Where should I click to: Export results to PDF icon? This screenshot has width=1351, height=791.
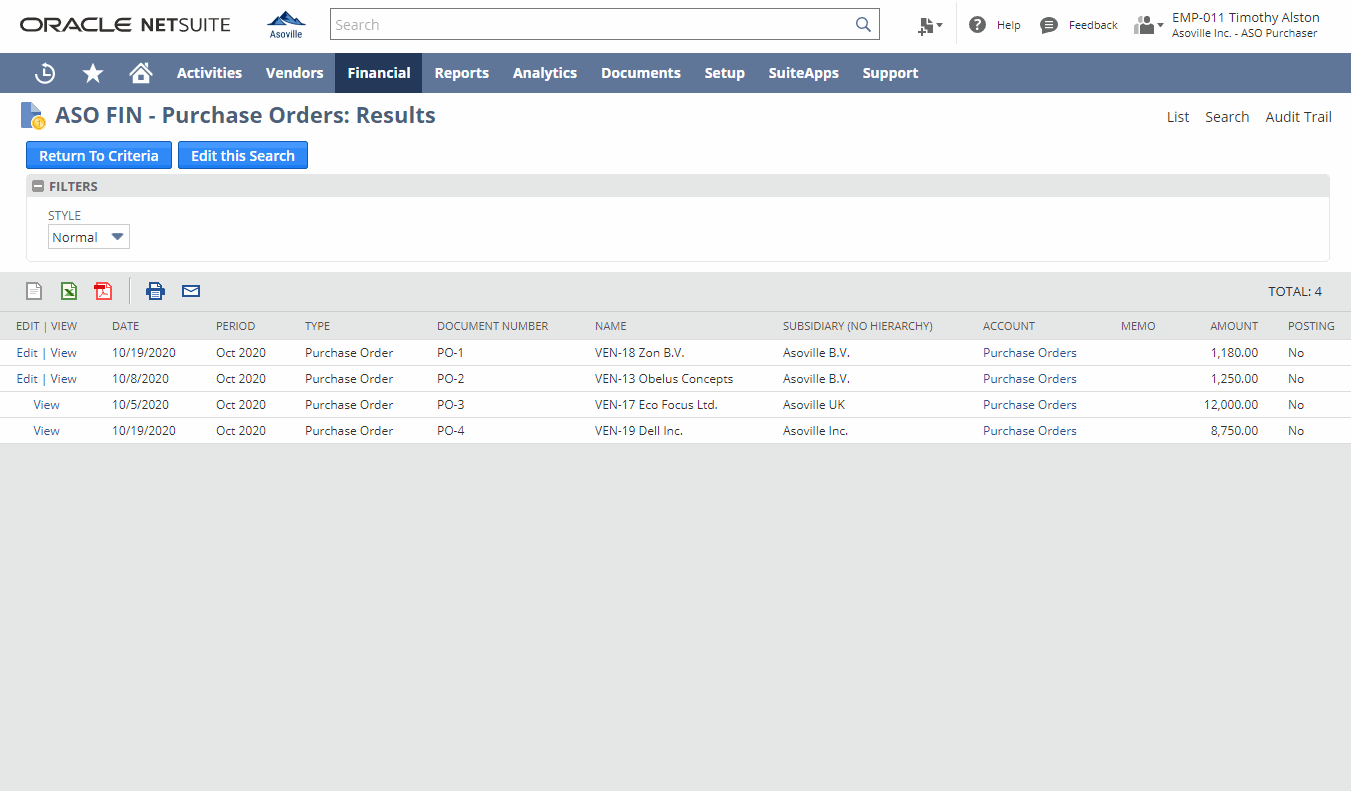click(x=103, y=291)
